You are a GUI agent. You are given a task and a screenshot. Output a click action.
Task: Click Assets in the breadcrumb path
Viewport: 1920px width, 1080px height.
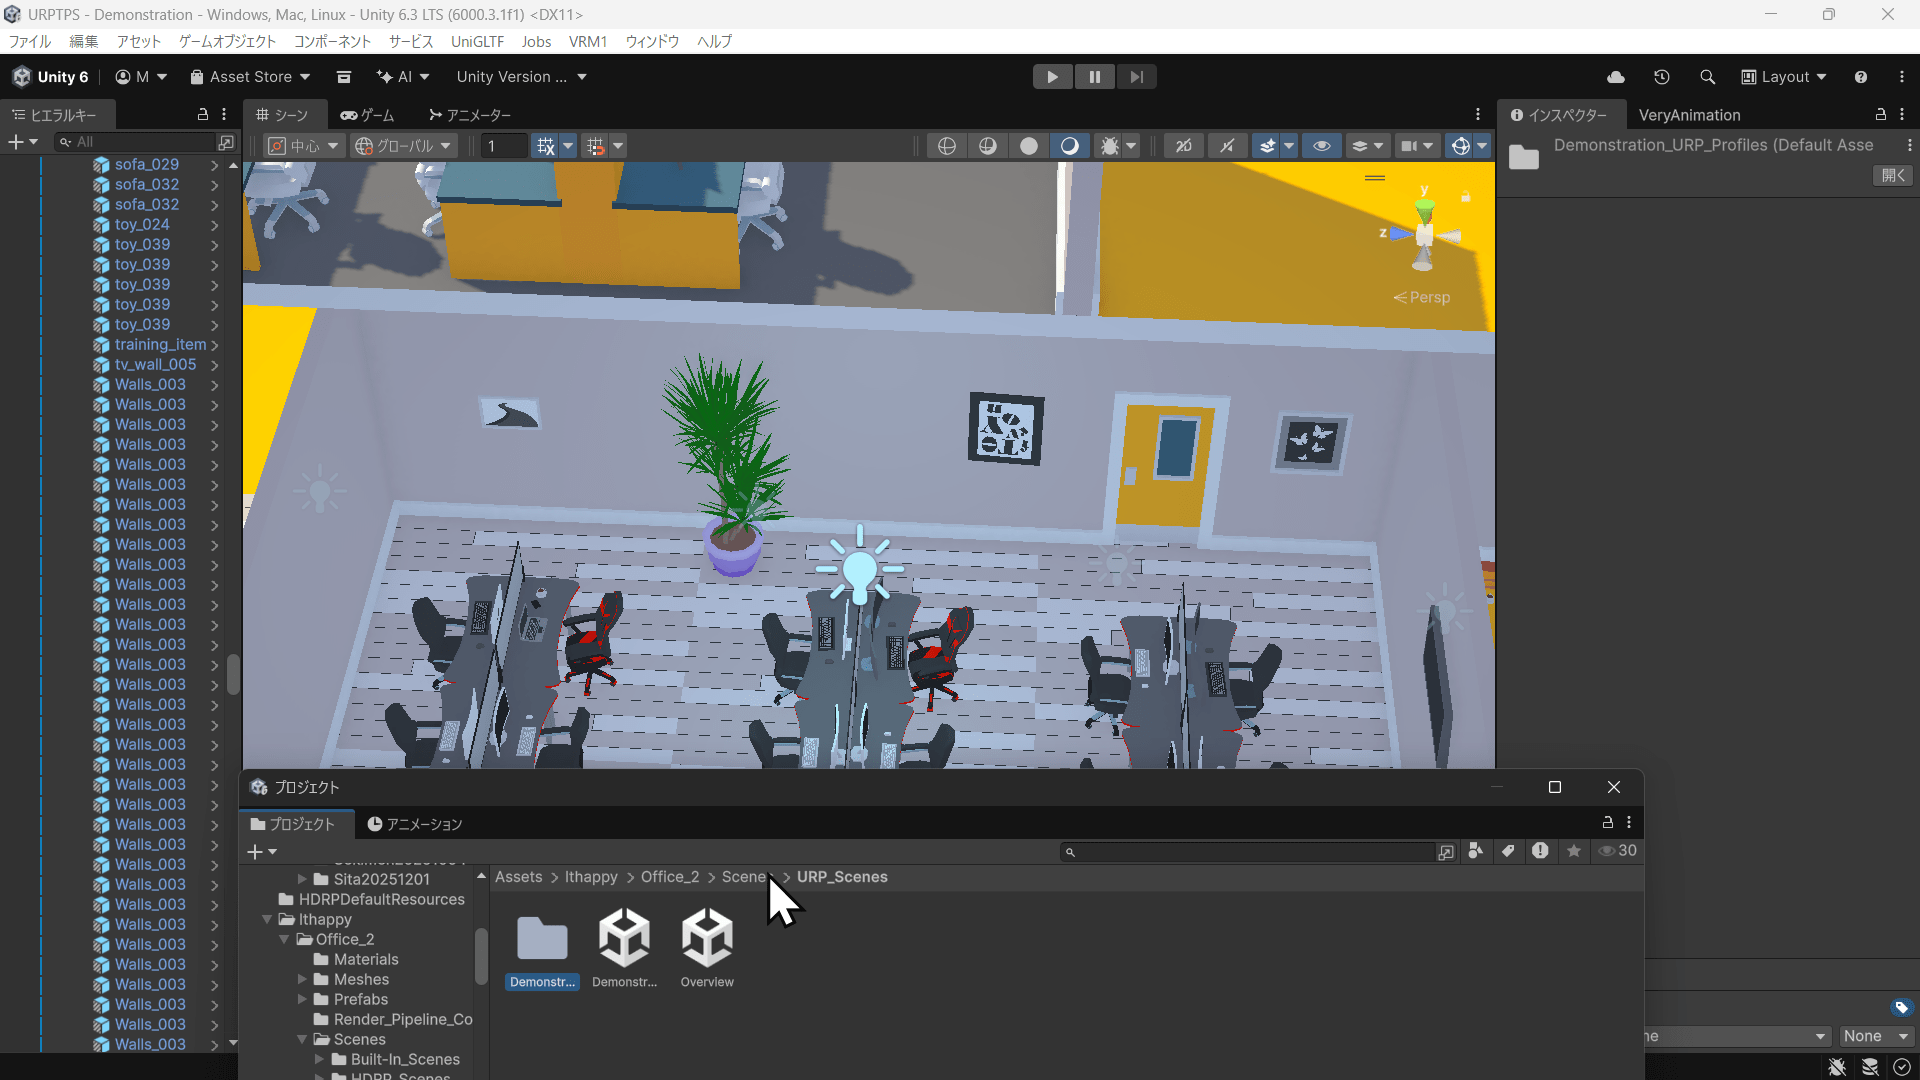[518, 877]
